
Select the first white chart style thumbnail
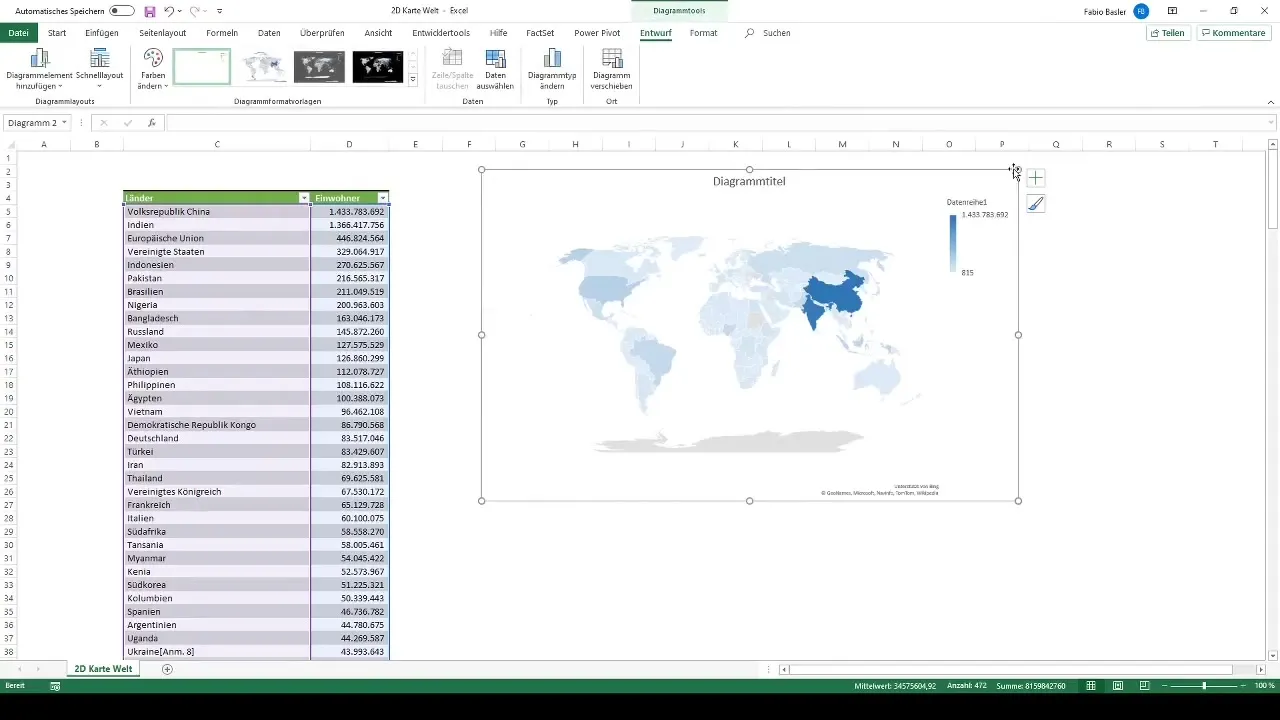tap(202, 67)
